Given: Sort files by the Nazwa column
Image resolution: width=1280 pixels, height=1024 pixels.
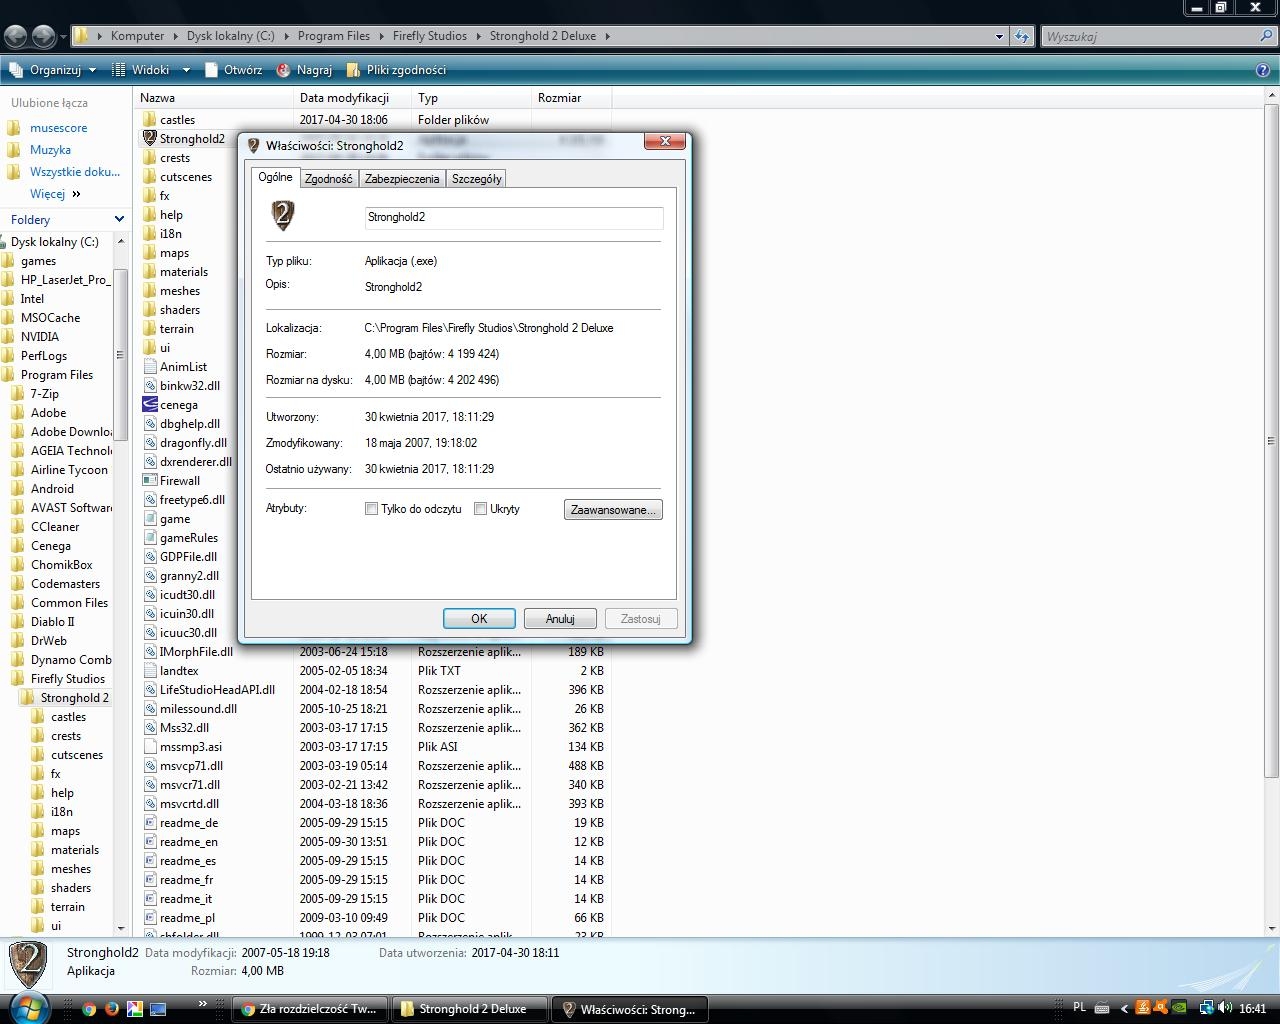Looking at the screenshot, I should coord(213,98).
